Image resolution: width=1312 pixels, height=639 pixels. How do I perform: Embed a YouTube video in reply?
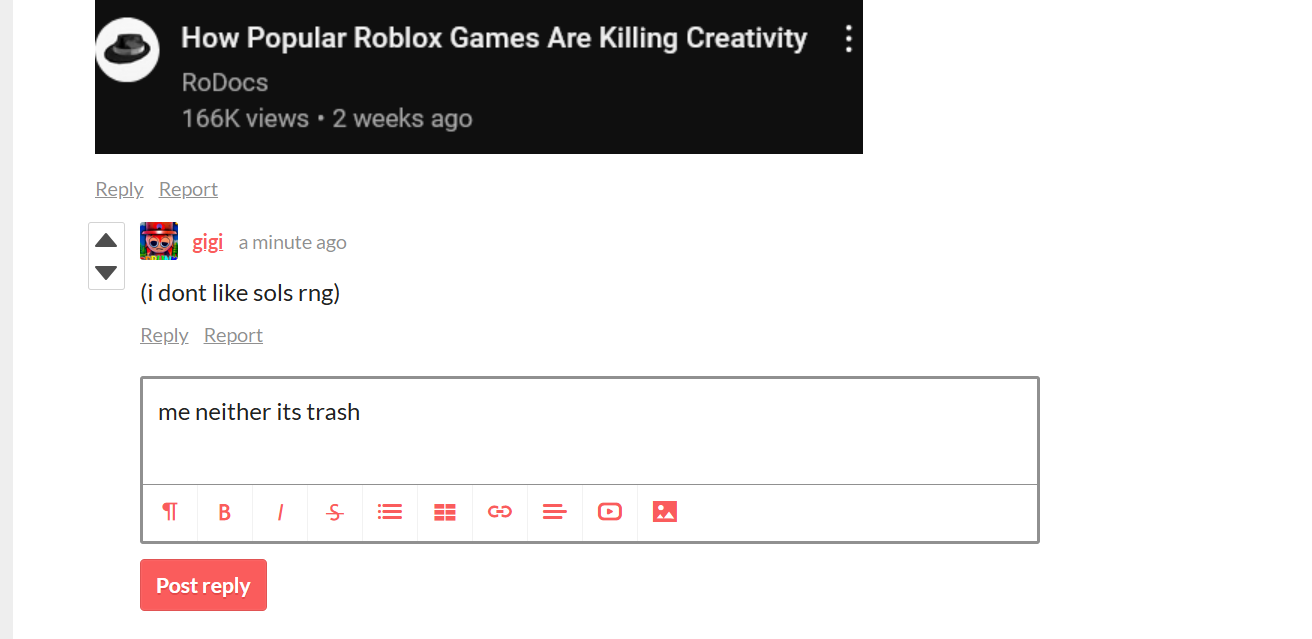pos(610,512)
